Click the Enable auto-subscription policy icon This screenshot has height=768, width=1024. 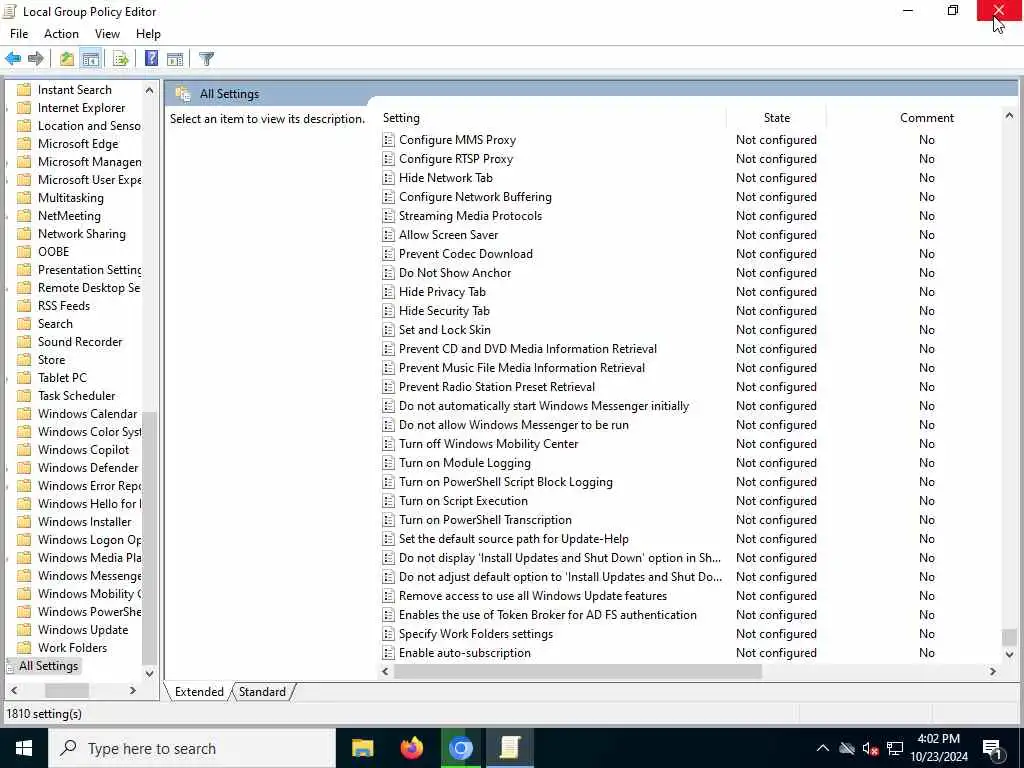click(389, 653)
